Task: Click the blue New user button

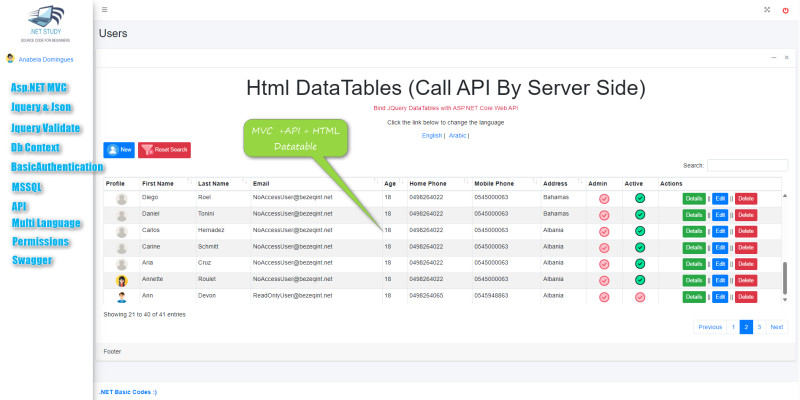Action: click(x=119, y=149)
